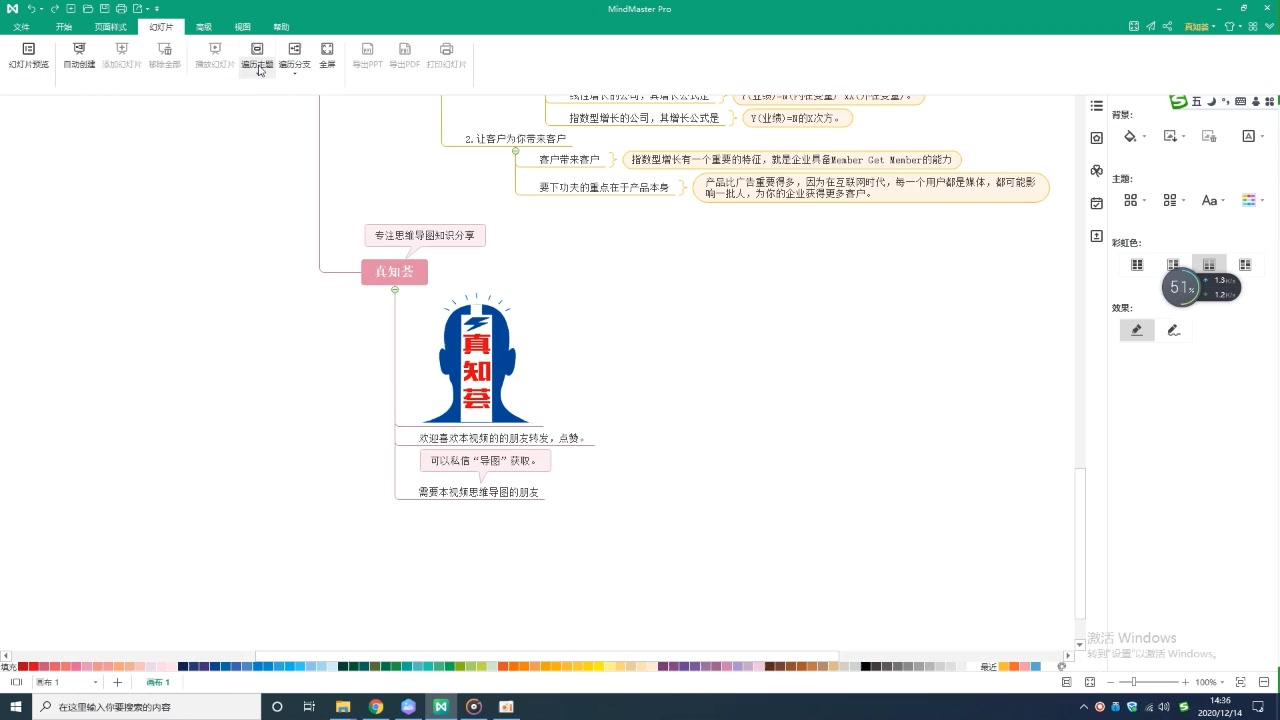This screenshot has height=720, width=1280.
Task: Click remove background image icon
Action: [x=1209, y=136]
